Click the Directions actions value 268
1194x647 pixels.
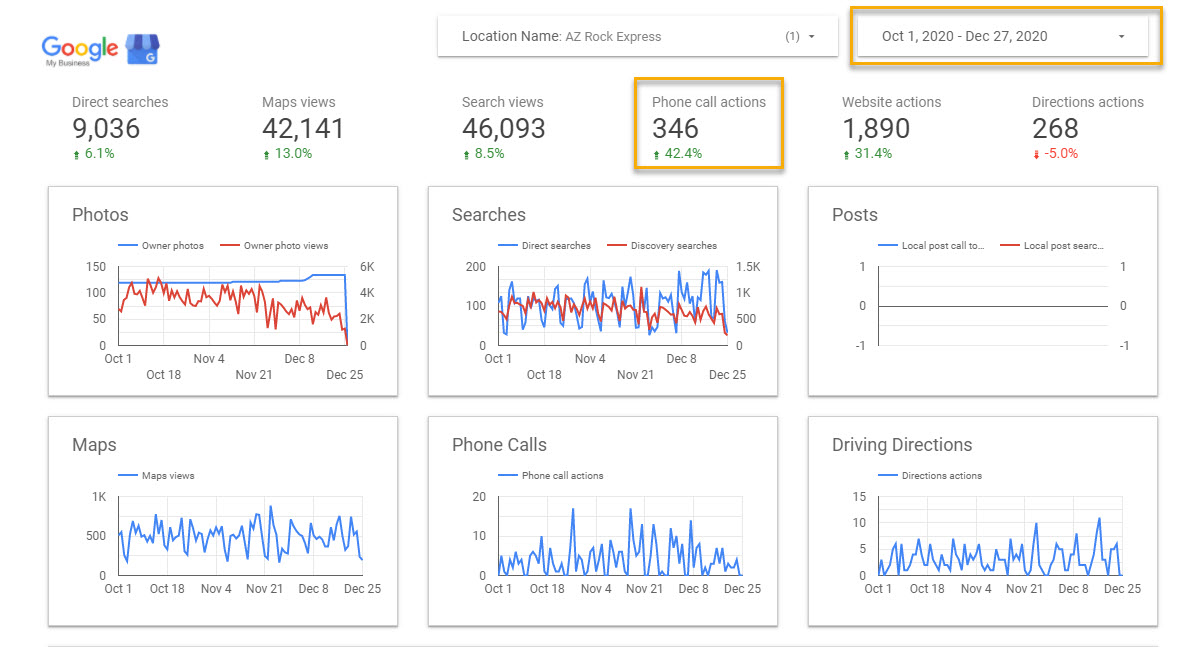pyautogui.click(x=1055, y=129)
